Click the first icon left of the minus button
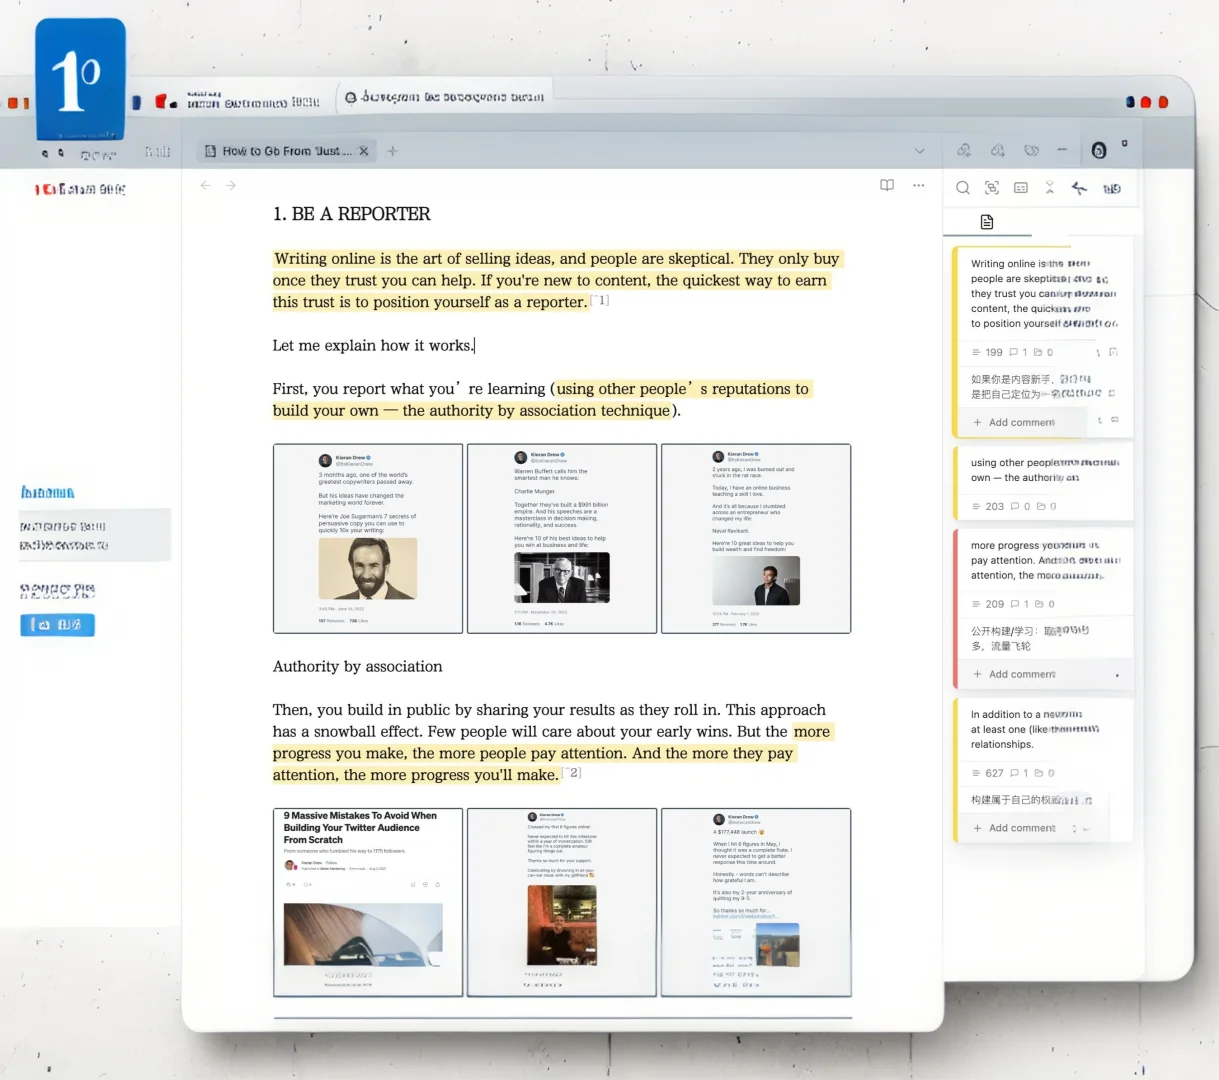Screen dimensions: 1219x1080 tap(1032, 151)
